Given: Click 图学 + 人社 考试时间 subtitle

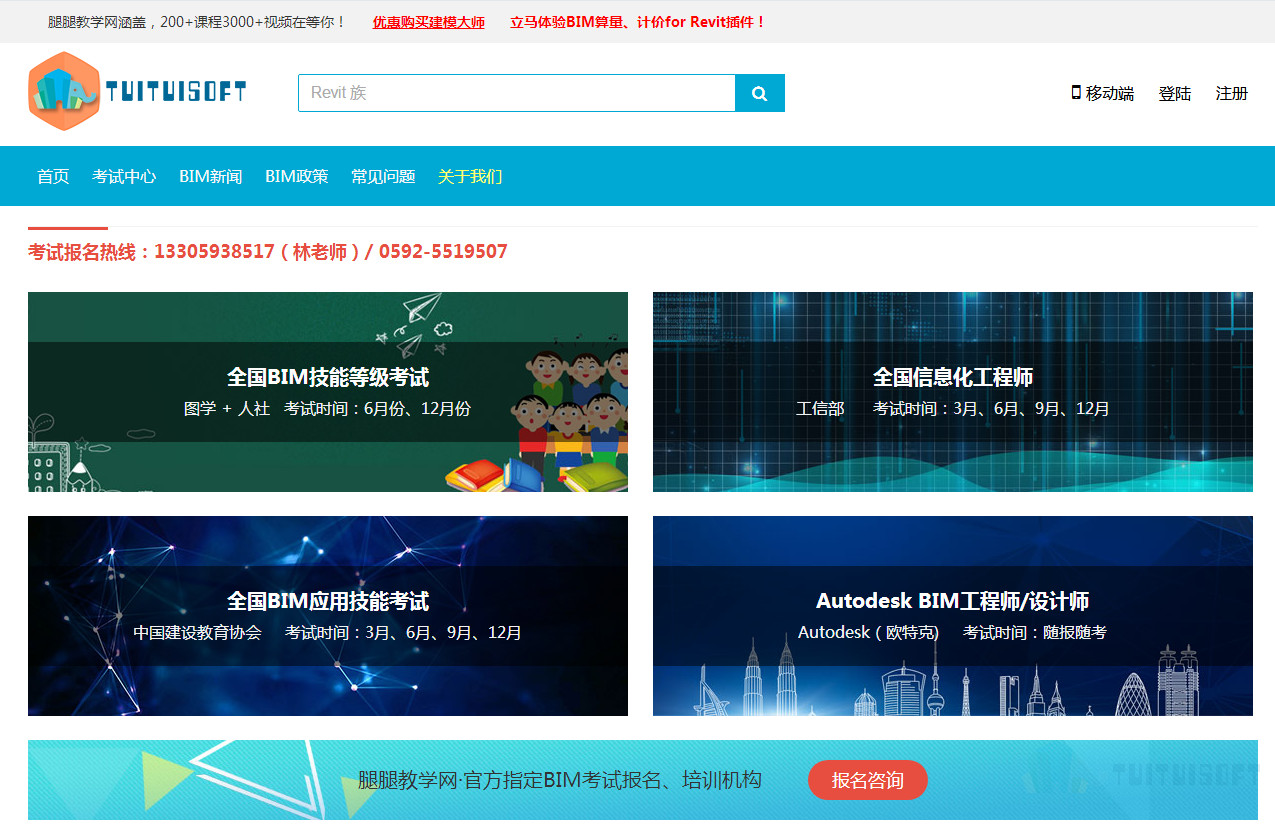Looking at the screenshot, I should pos(328,409).
